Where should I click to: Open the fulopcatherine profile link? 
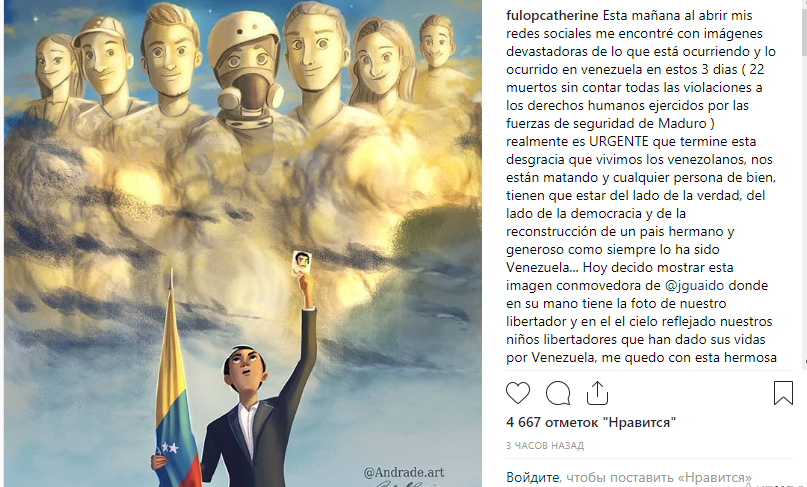point(552,15)
